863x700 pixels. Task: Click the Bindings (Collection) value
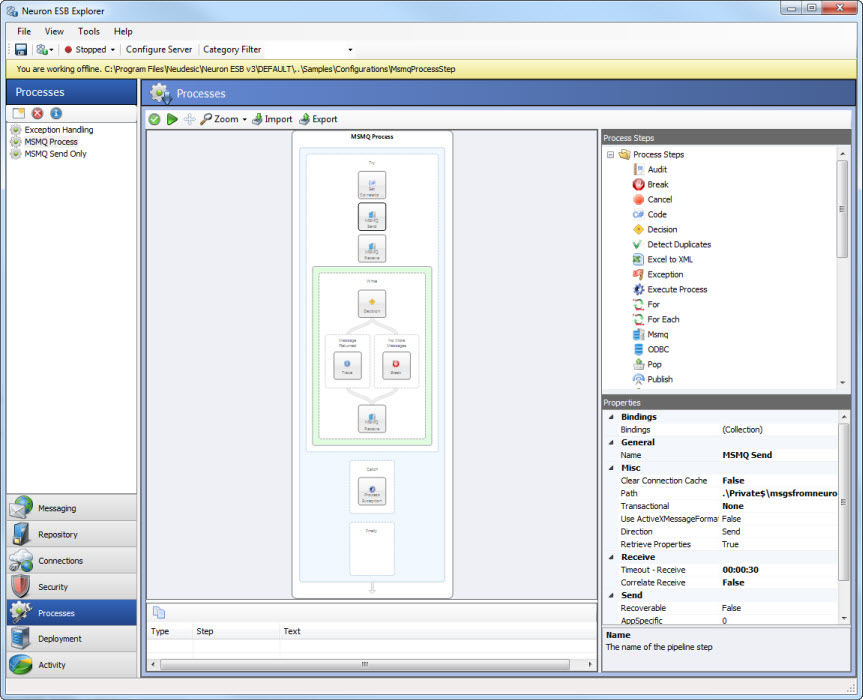[x=779, y=429]
